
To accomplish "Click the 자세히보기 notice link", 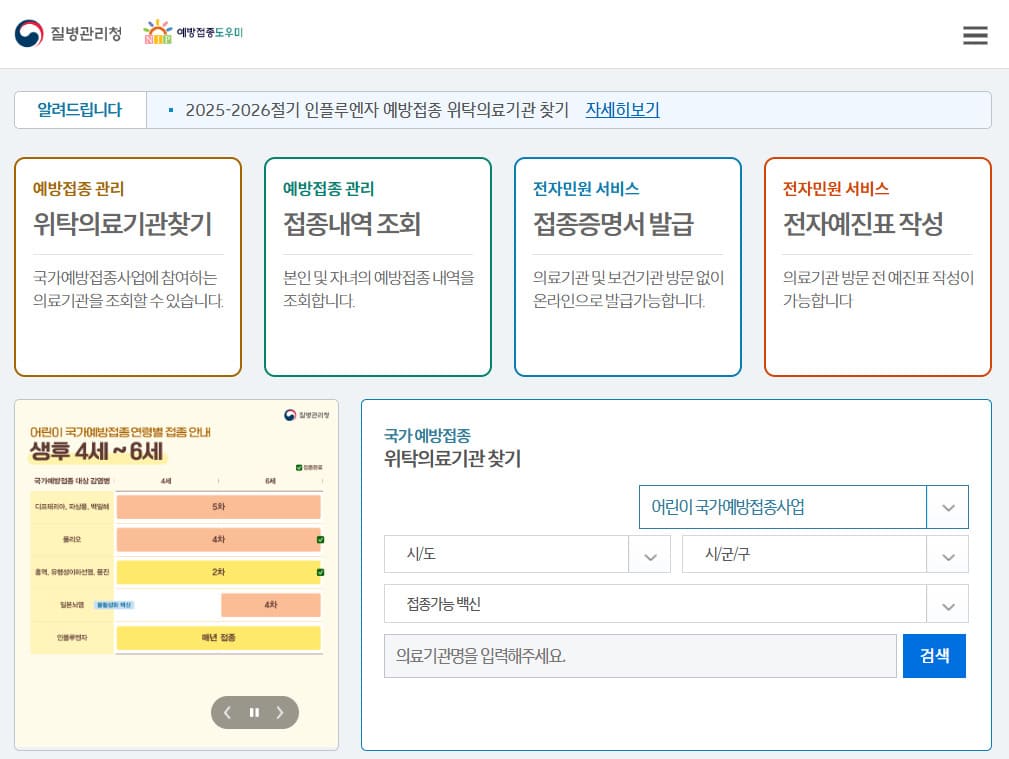I will pyautogui.click(x=622, y=110).
